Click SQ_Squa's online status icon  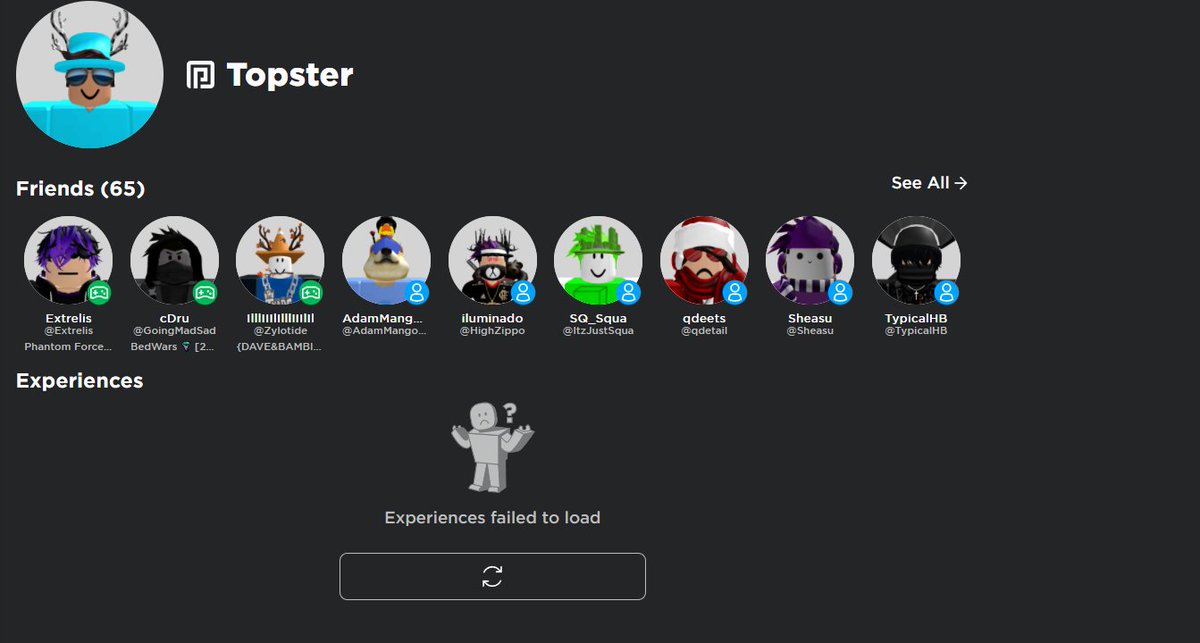pyautogui.click(x=627, y=292)
